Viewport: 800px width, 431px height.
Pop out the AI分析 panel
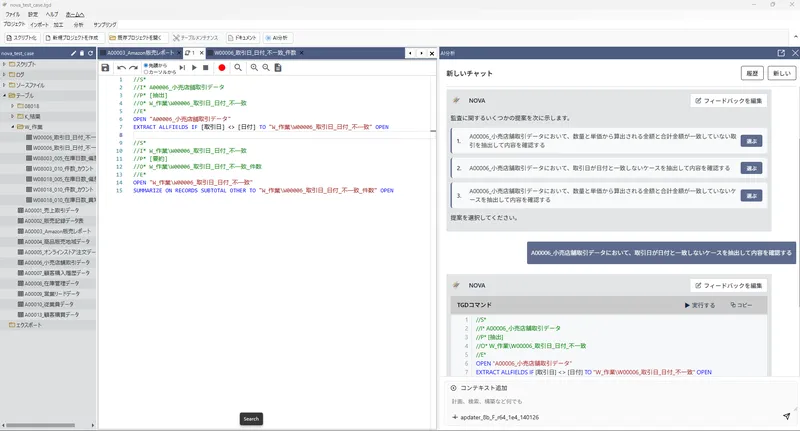point(781,52)
